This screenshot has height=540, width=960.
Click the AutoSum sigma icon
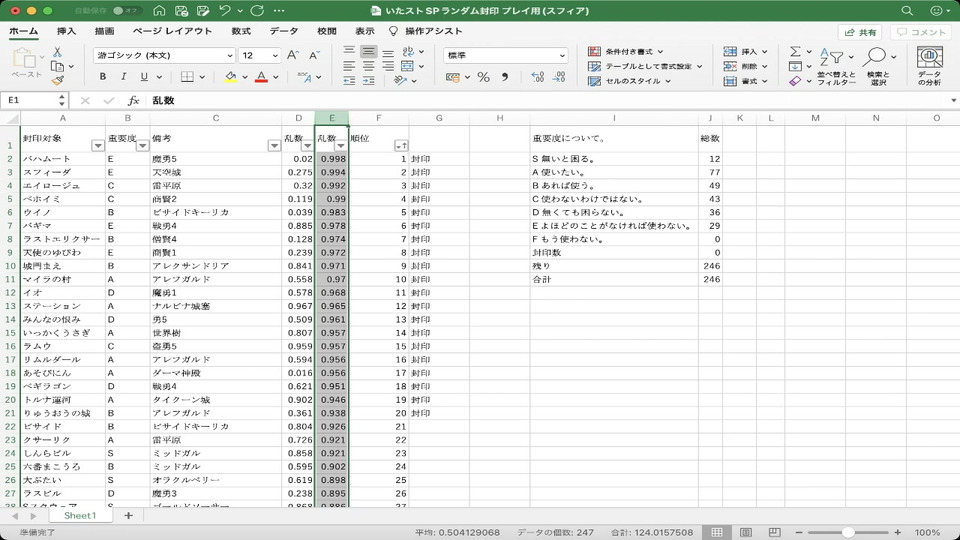coord(795,51)
